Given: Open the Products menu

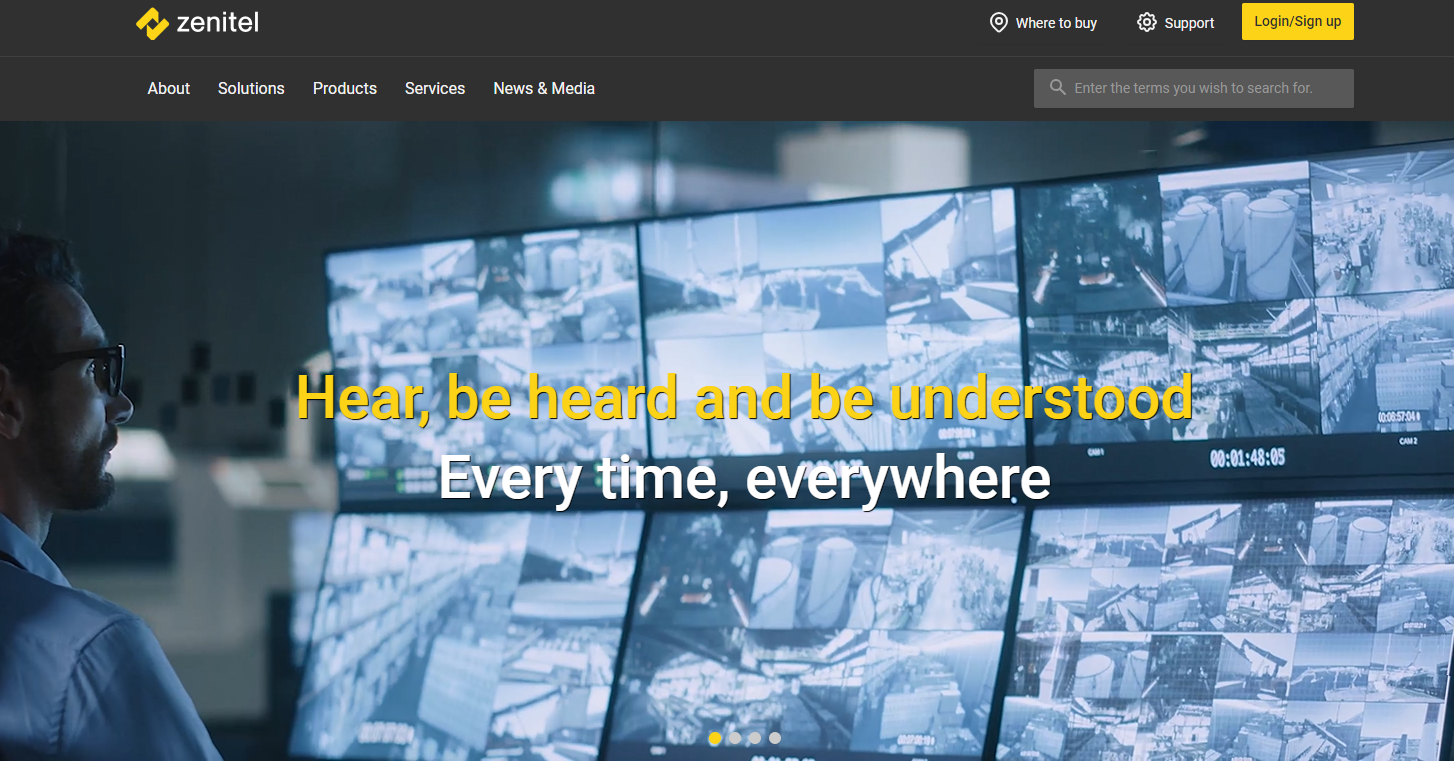Looking at the screenshot, I should coord(344,88).
